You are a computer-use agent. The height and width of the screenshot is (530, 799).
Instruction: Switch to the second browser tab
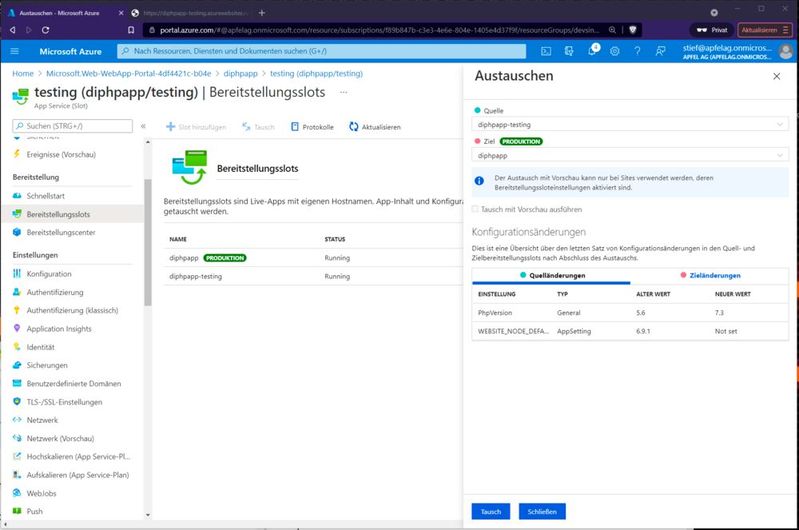point(192,13)
